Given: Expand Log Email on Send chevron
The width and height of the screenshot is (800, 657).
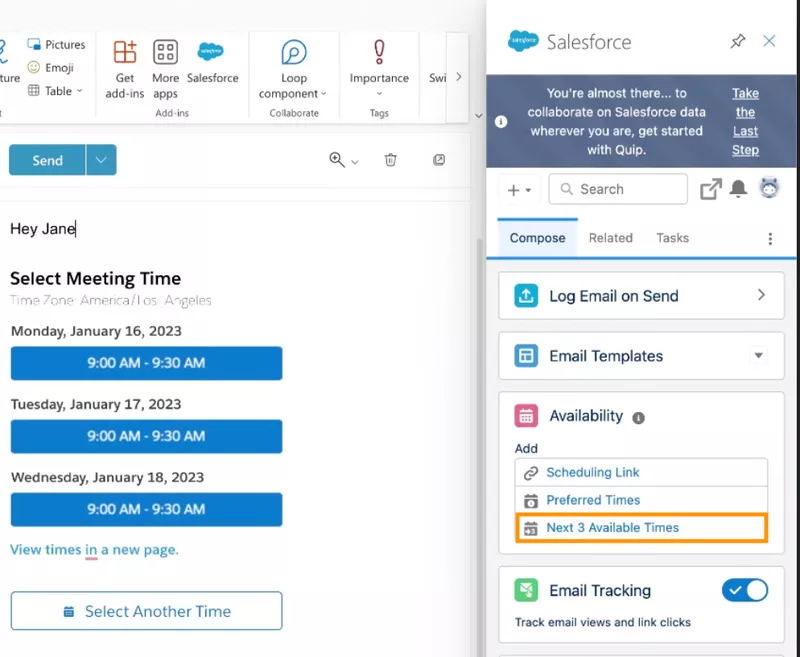Looking at the screenshot, I should coord(761,296).
